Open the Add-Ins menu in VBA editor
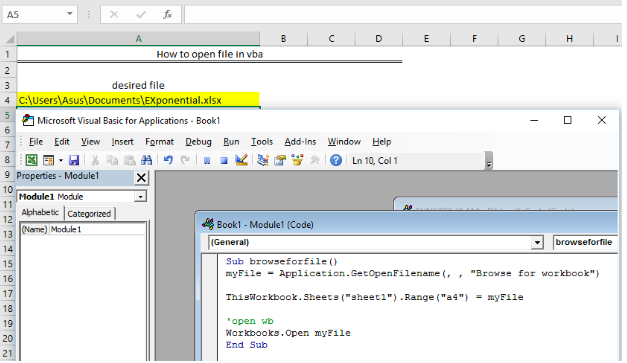 300,142
